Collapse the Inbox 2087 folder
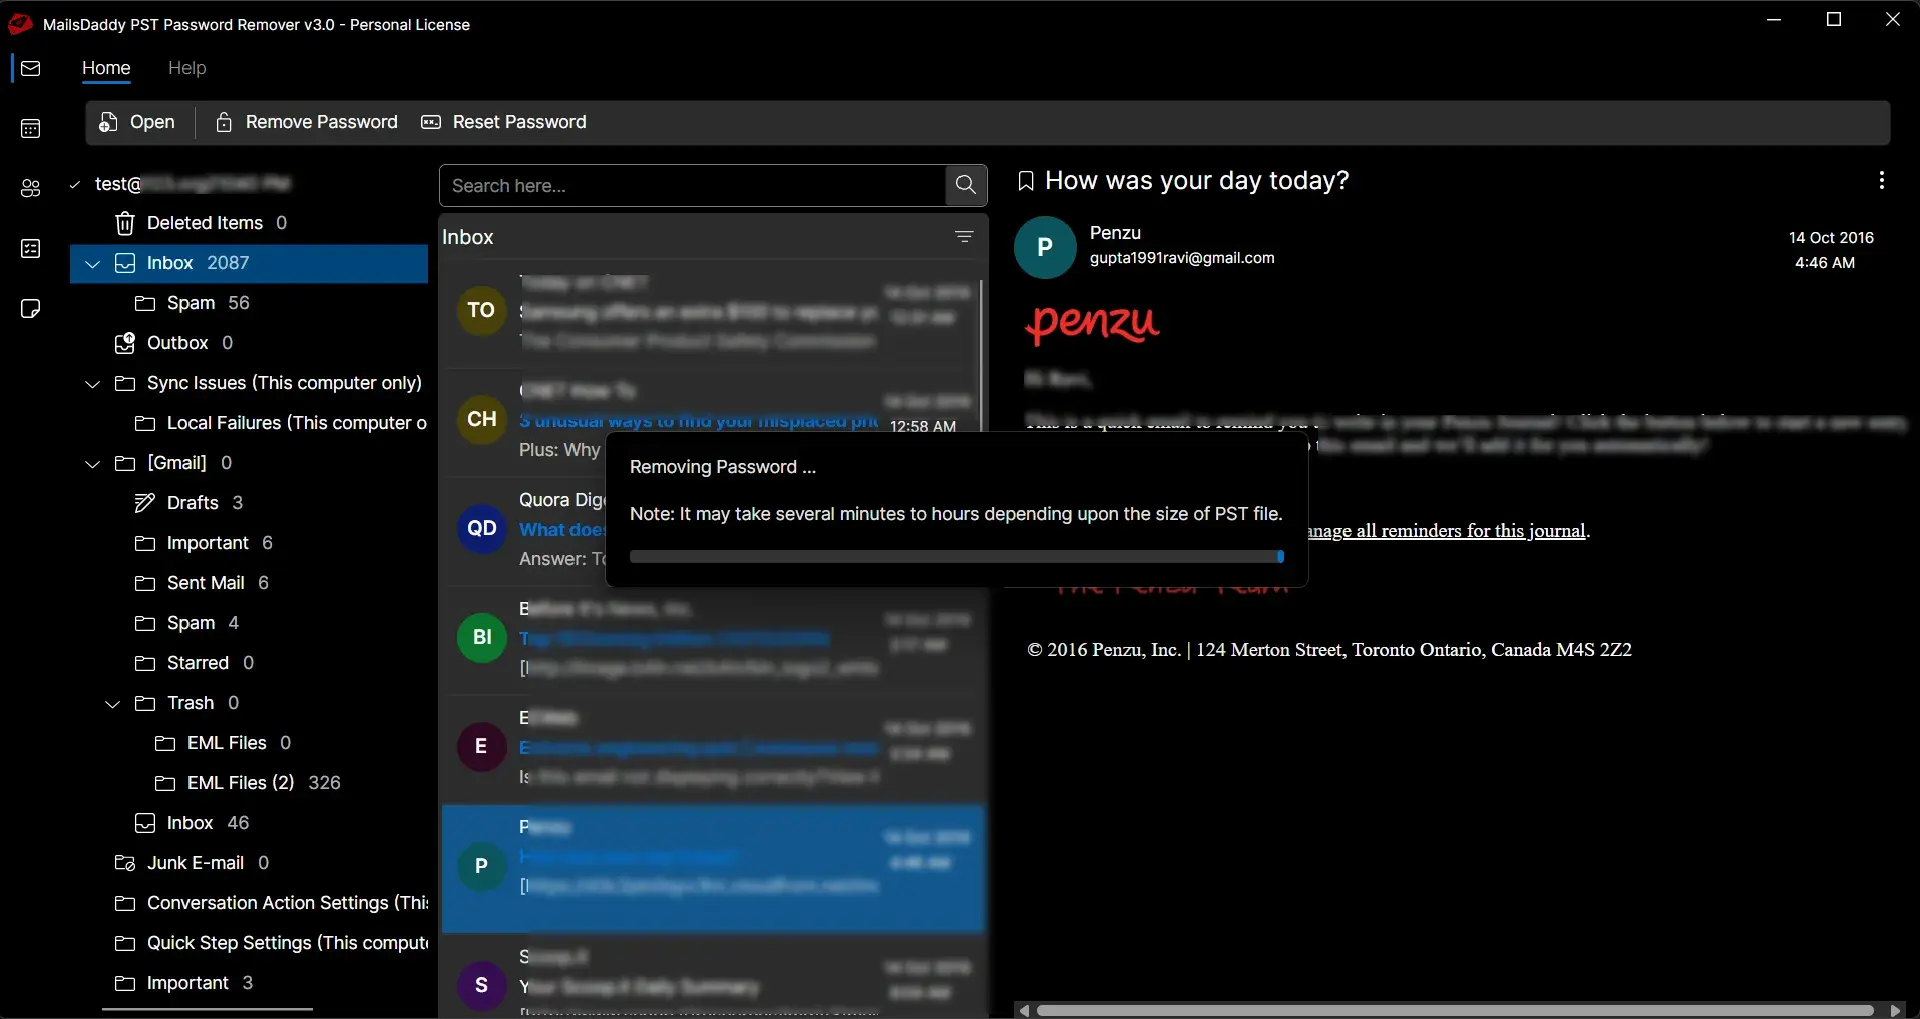This screenshot has height=1019, width=1920. (93, 264)
